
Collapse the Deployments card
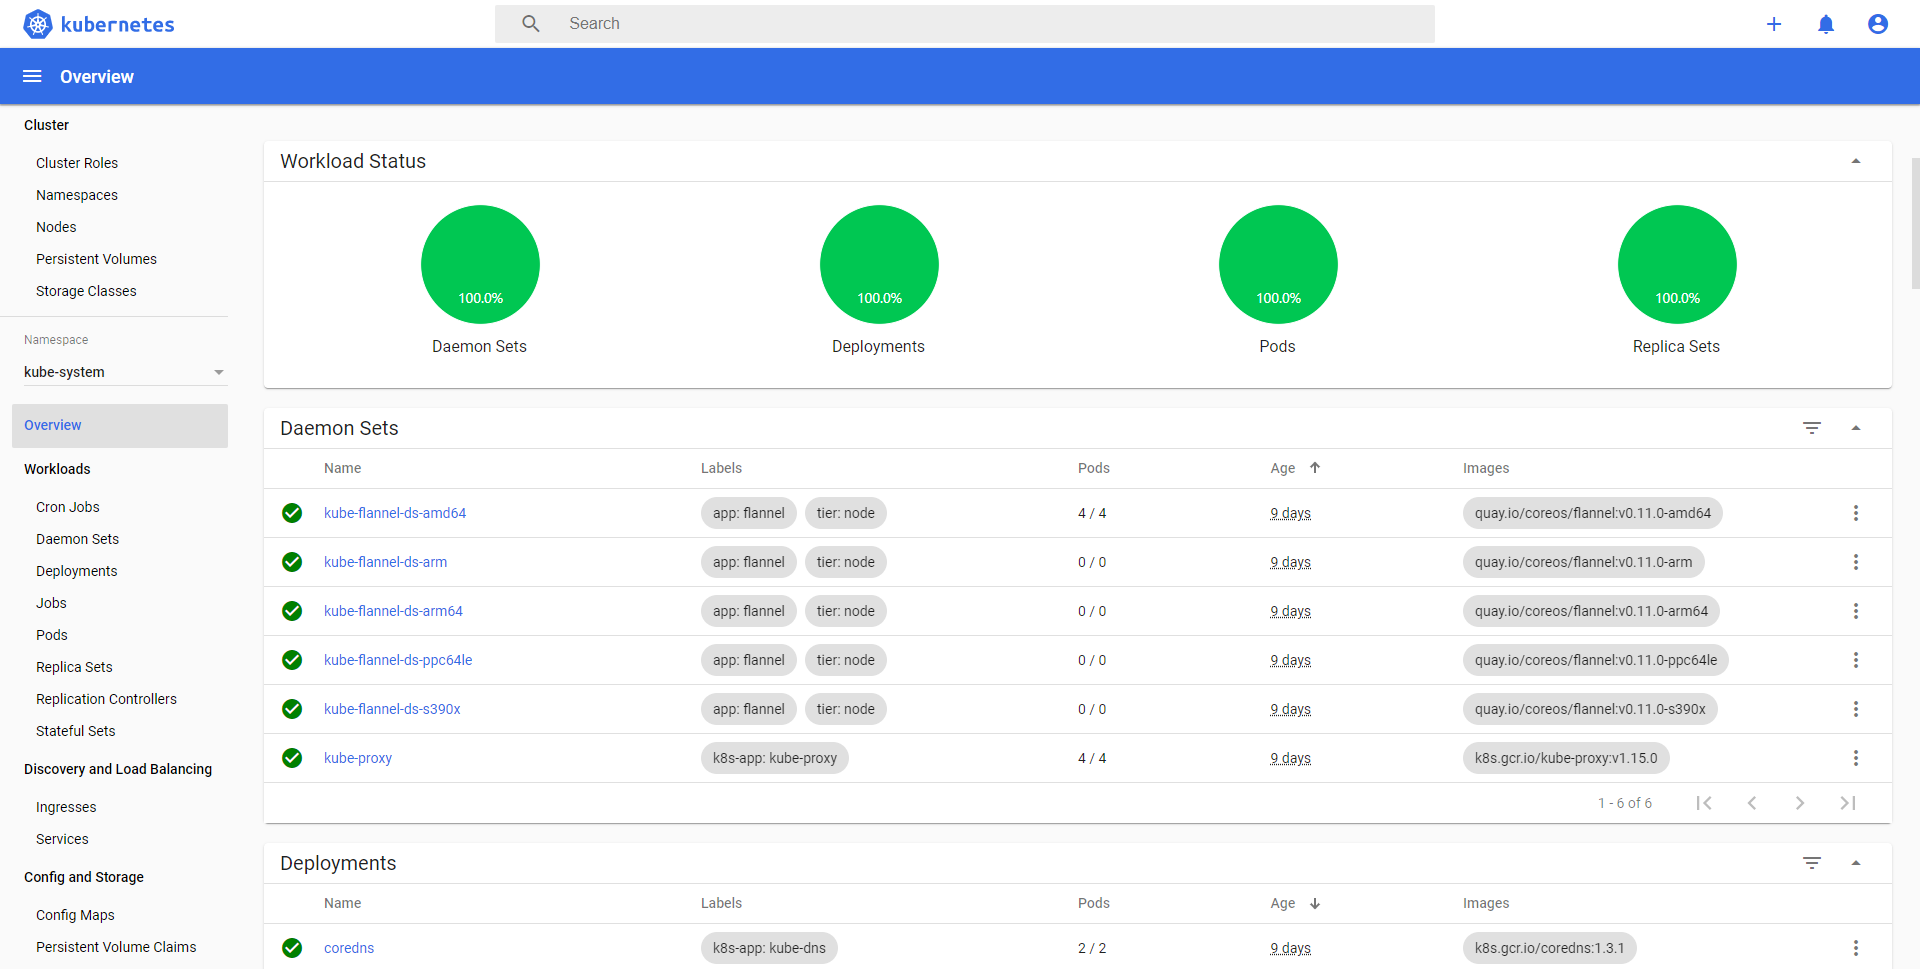(x=1856, y=863)
